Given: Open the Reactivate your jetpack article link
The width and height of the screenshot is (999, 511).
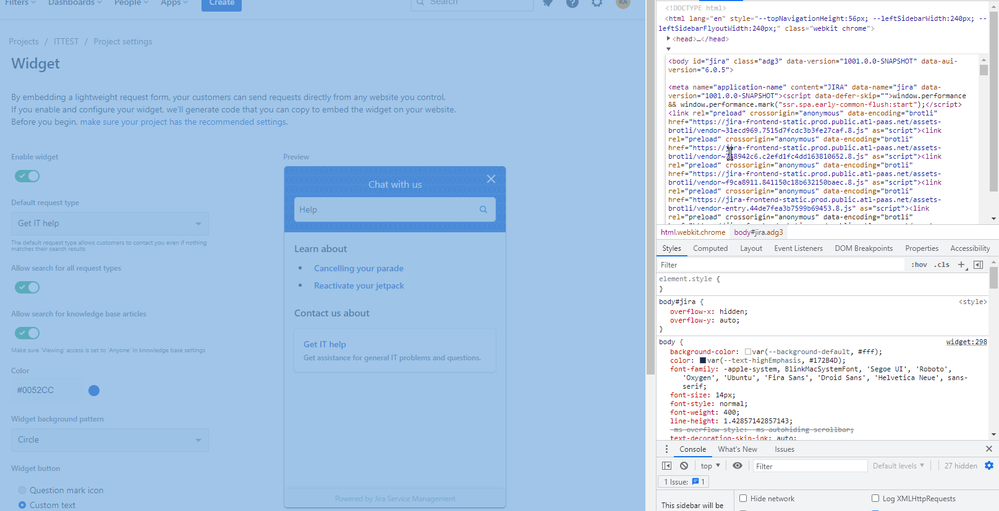Looking at the screenshot, I should 359,285.
